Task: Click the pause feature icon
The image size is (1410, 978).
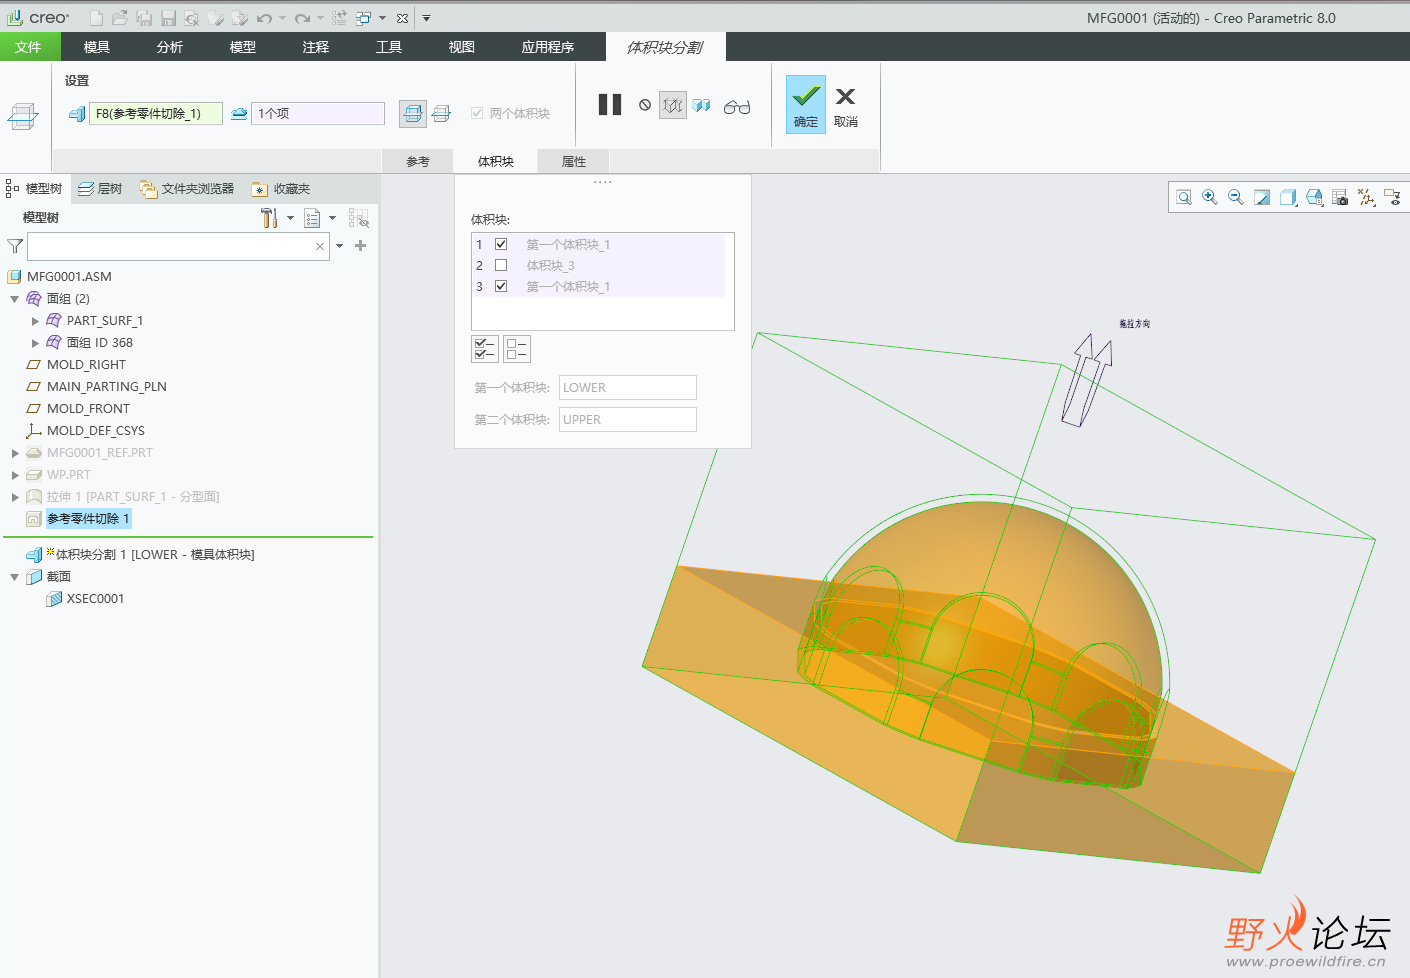Action: coord(610,105)
